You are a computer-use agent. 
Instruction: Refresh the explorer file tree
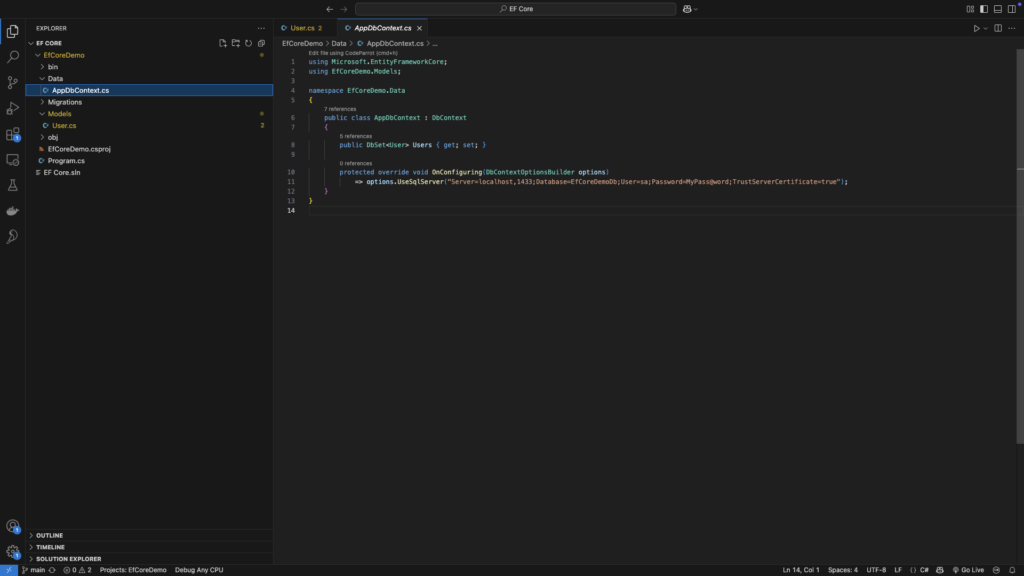[248, 43]
